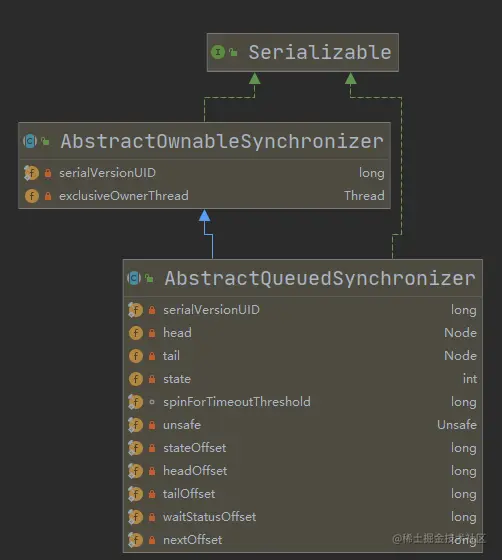Click field icon beside exclusiveOwnerThread

tap(32, 196)
